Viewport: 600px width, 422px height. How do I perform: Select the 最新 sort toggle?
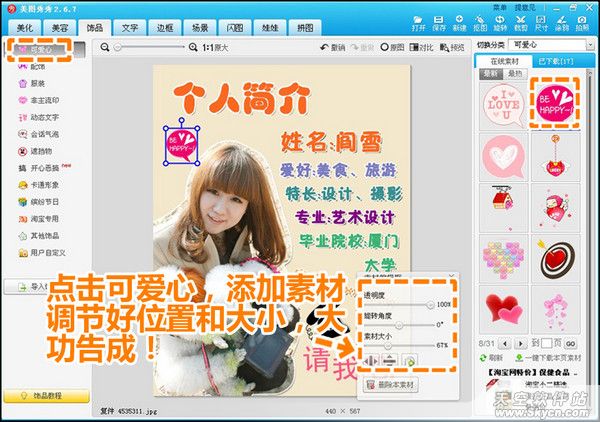(x=491, y=74)
